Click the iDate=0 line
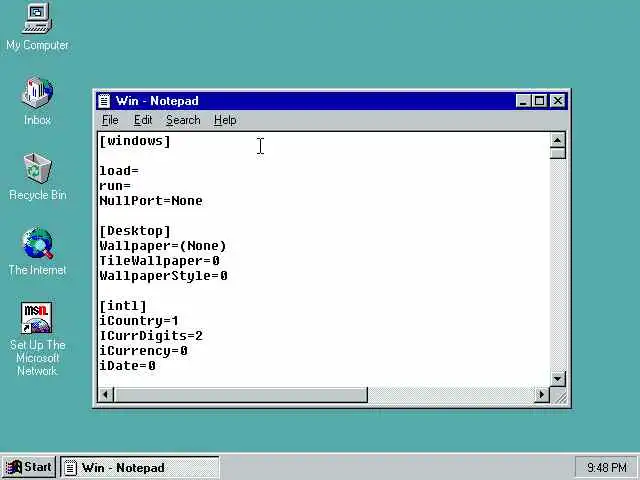 point(127,366)
